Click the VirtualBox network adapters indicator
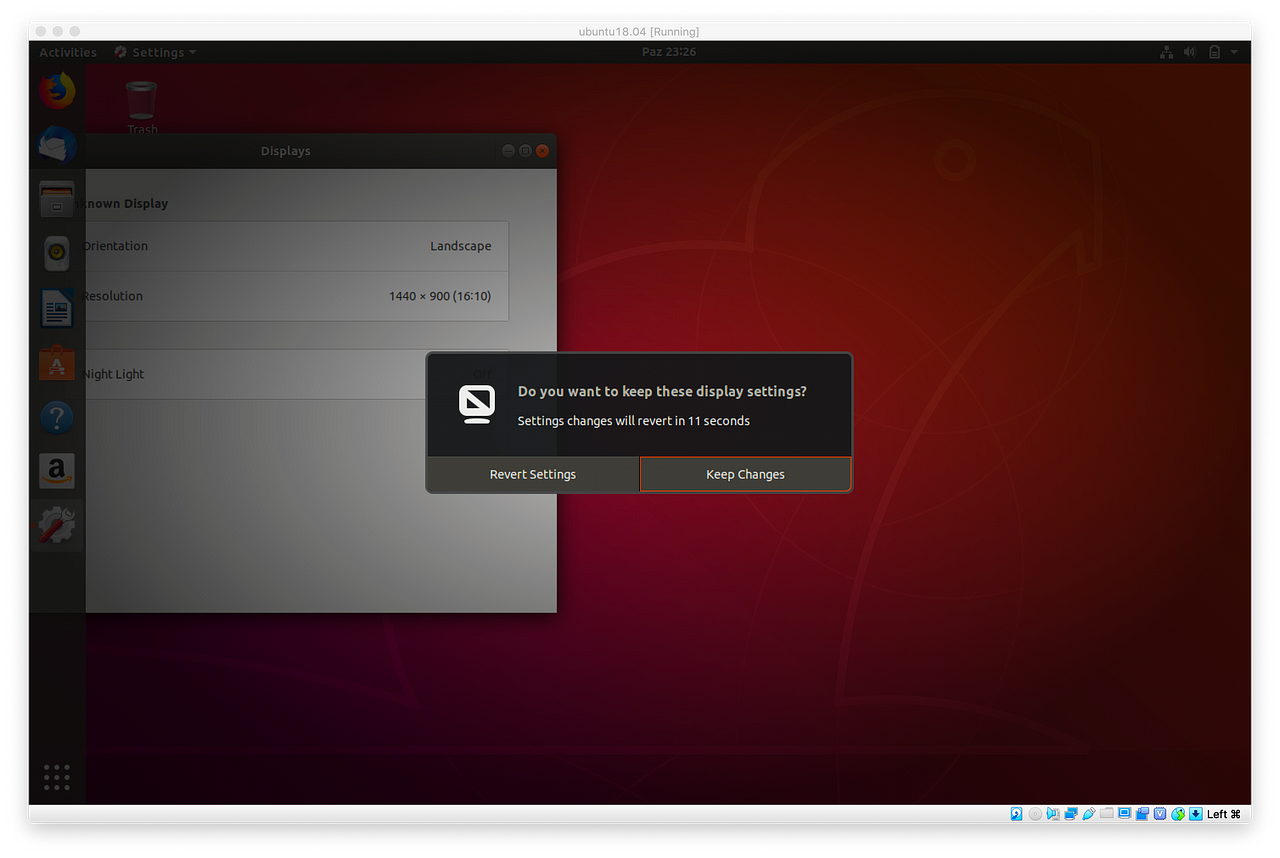Screen dimensions: 1280x858 (x=1071, y=814)
